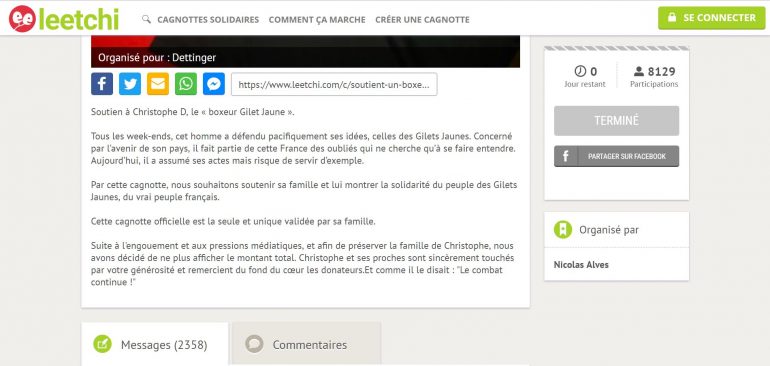Click the Organisé par badge icon
Screen dimensions: 770x366
coord(563,229)
